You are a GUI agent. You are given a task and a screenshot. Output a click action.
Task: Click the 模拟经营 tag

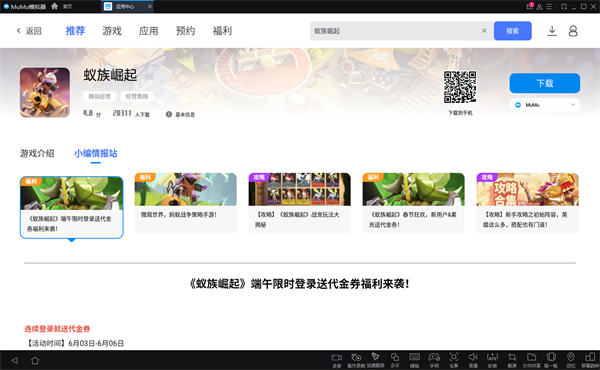pos(99,96)
